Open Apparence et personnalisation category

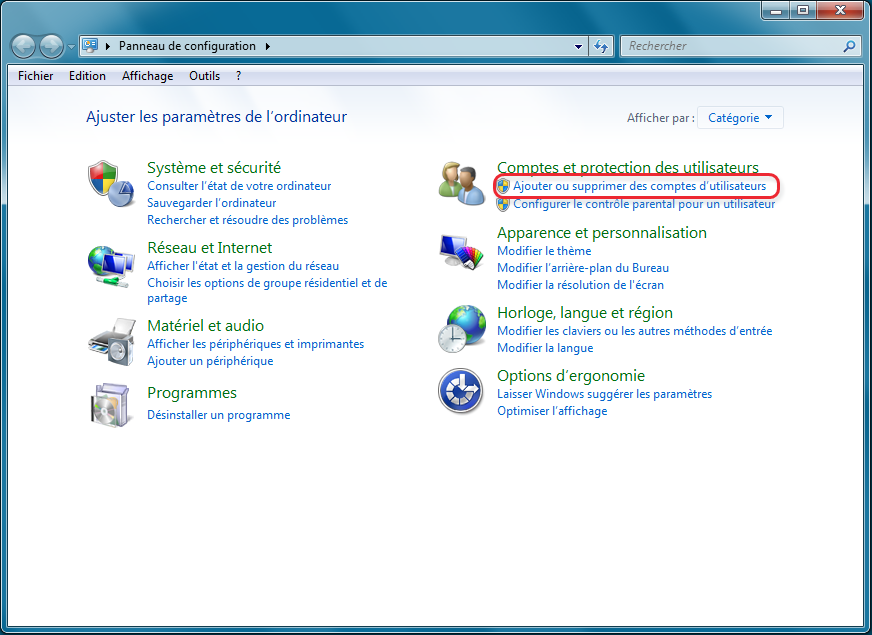pos(602,232)
